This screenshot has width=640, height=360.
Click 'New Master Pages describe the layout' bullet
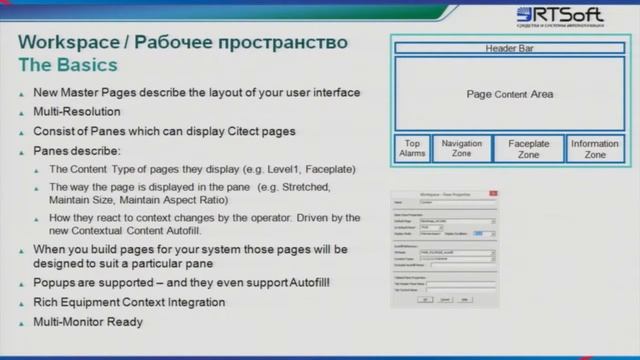[197, 93]
